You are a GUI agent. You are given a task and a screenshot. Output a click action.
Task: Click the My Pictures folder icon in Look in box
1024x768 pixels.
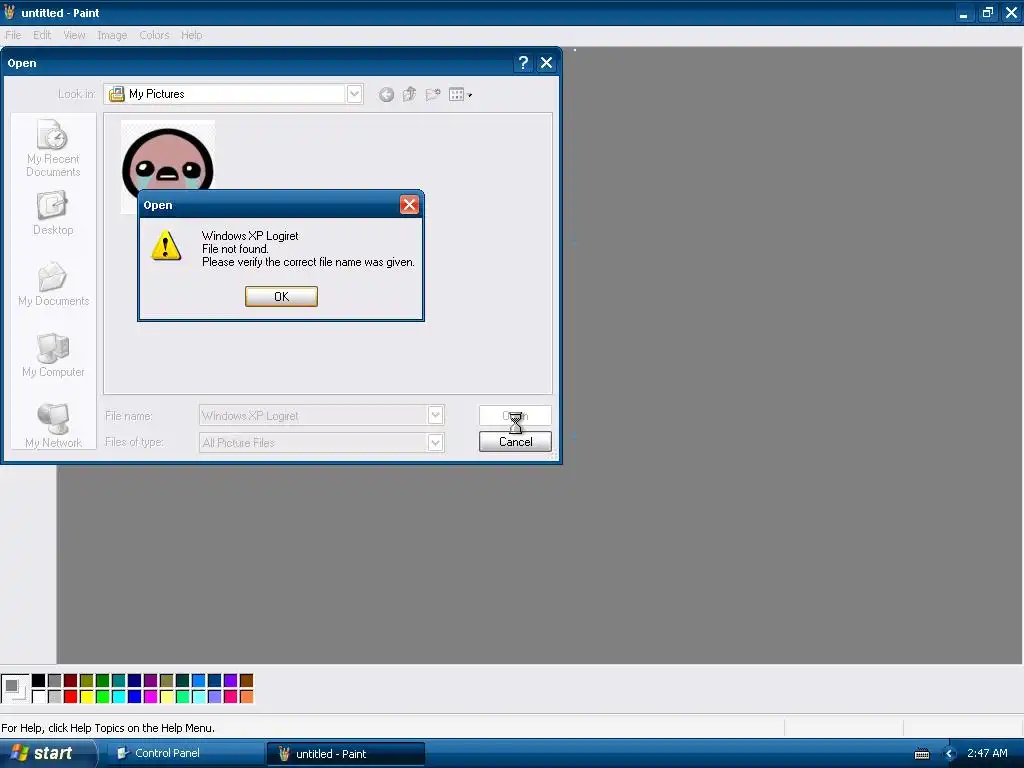117,94
